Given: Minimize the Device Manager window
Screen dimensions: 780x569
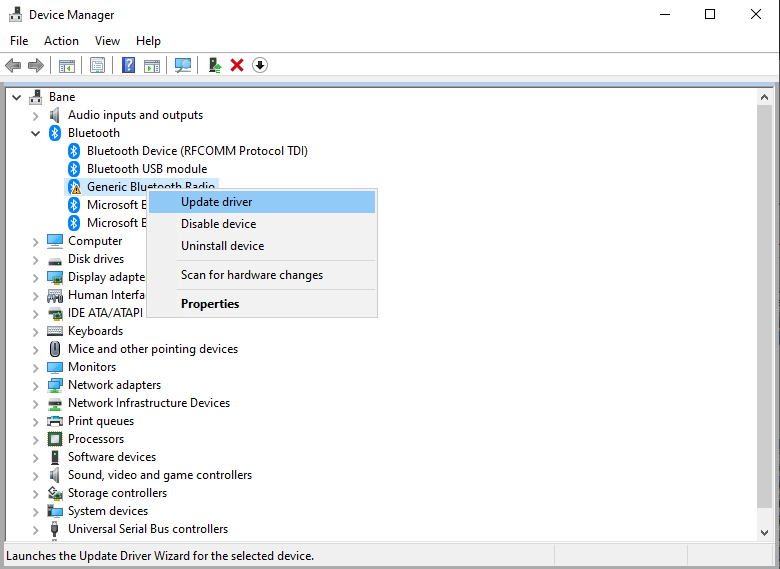Looking at the screenshot, I should 665,14.
